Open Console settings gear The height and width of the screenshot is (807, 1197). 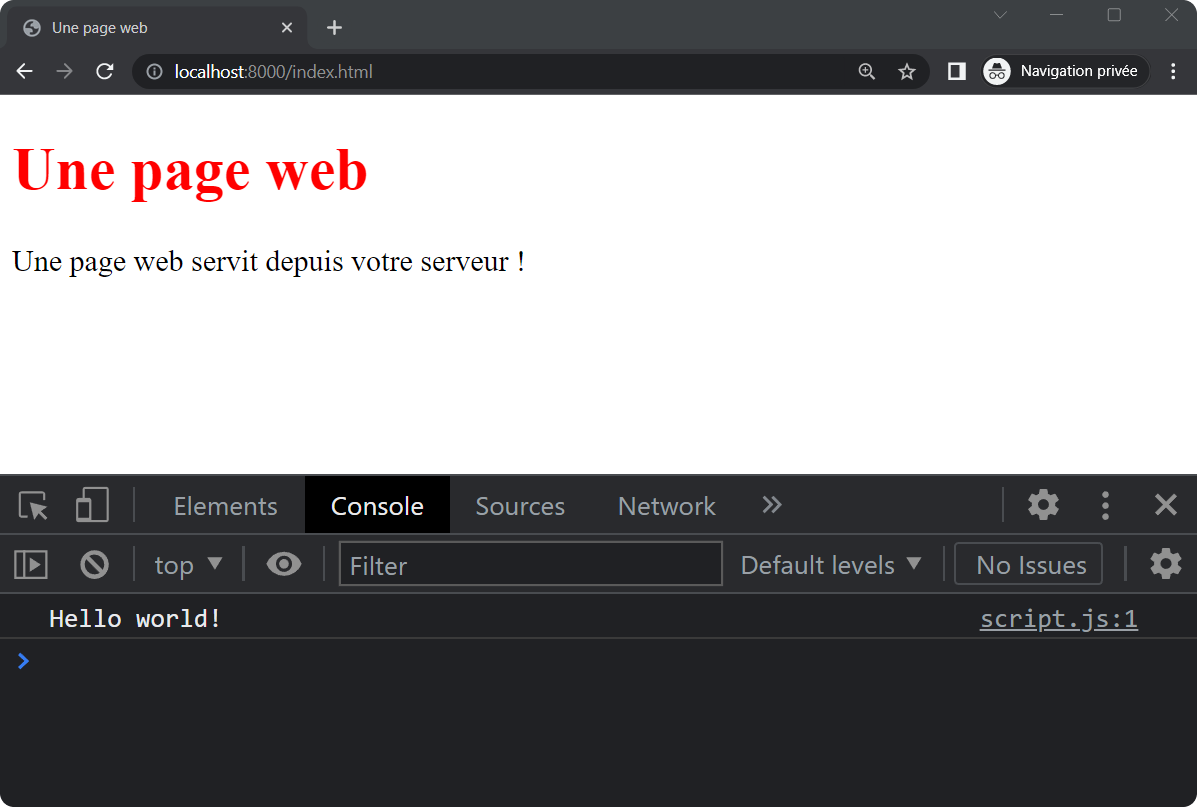1166,564
